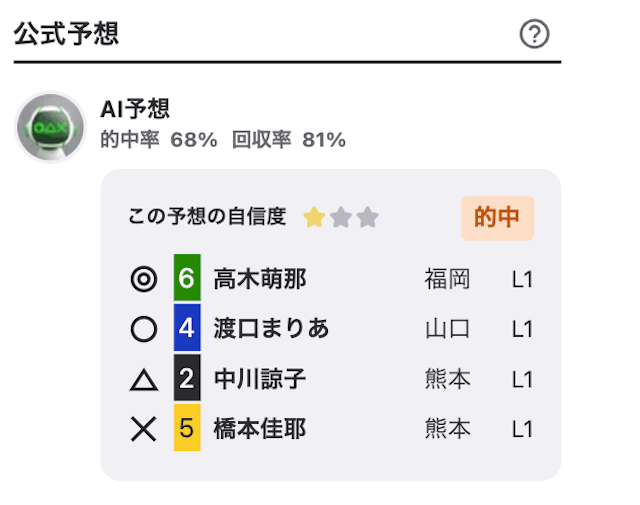This screenshot has height=505, width=640.
Task: Click the AI robot avatar
Action: pos(51,127)
